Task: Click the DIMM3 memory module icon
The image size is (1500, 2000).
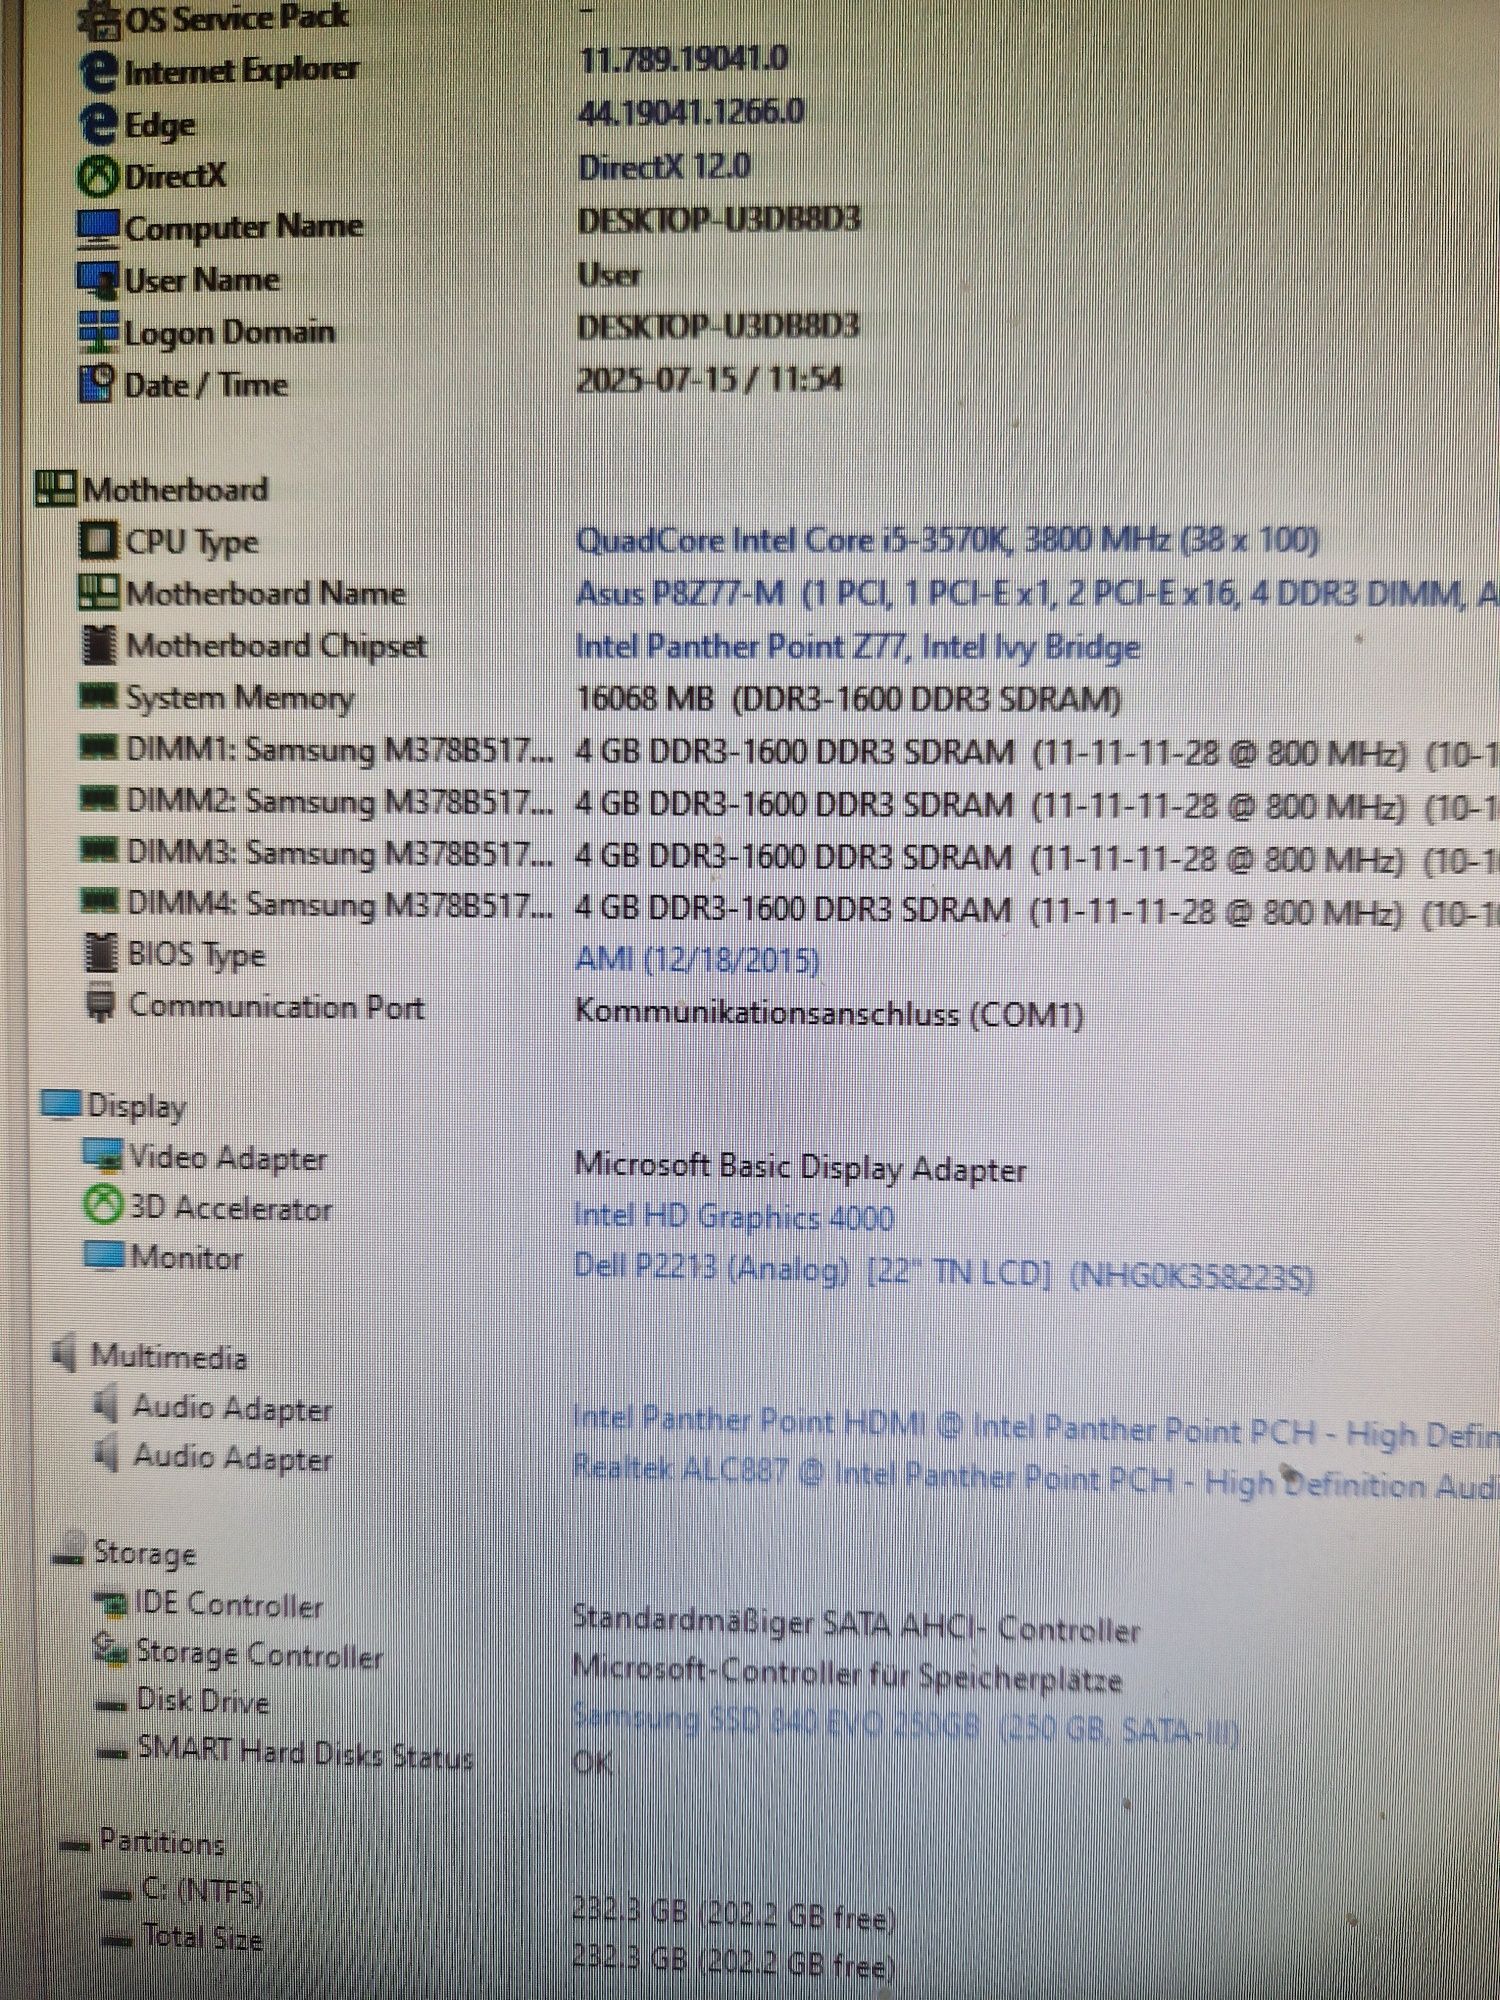Action: point(98,850)
